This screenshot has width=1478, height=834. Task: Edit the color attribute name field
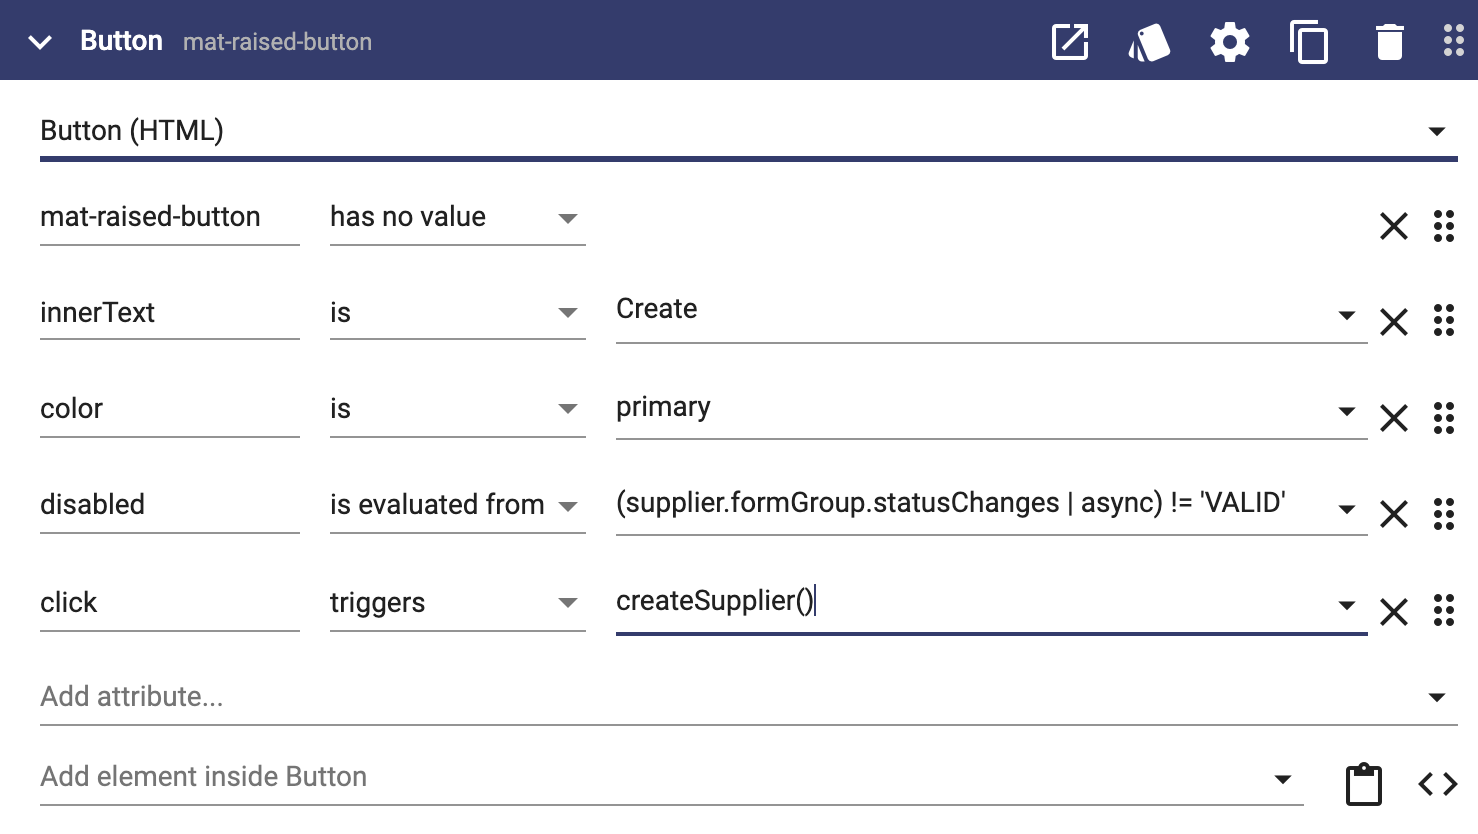pyautogui.click(x=169, y=409)
